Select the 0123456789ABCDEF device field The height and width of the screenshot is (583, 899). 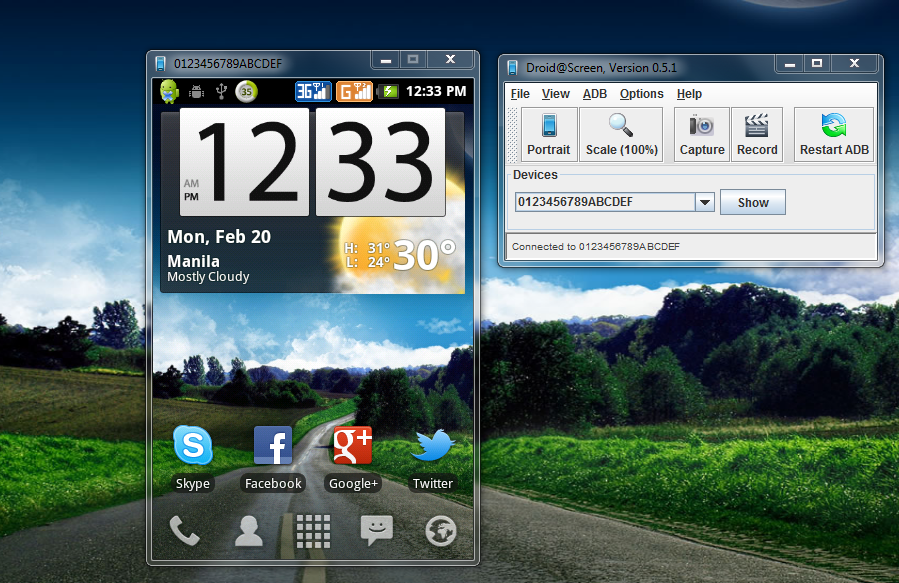(605, 202)
